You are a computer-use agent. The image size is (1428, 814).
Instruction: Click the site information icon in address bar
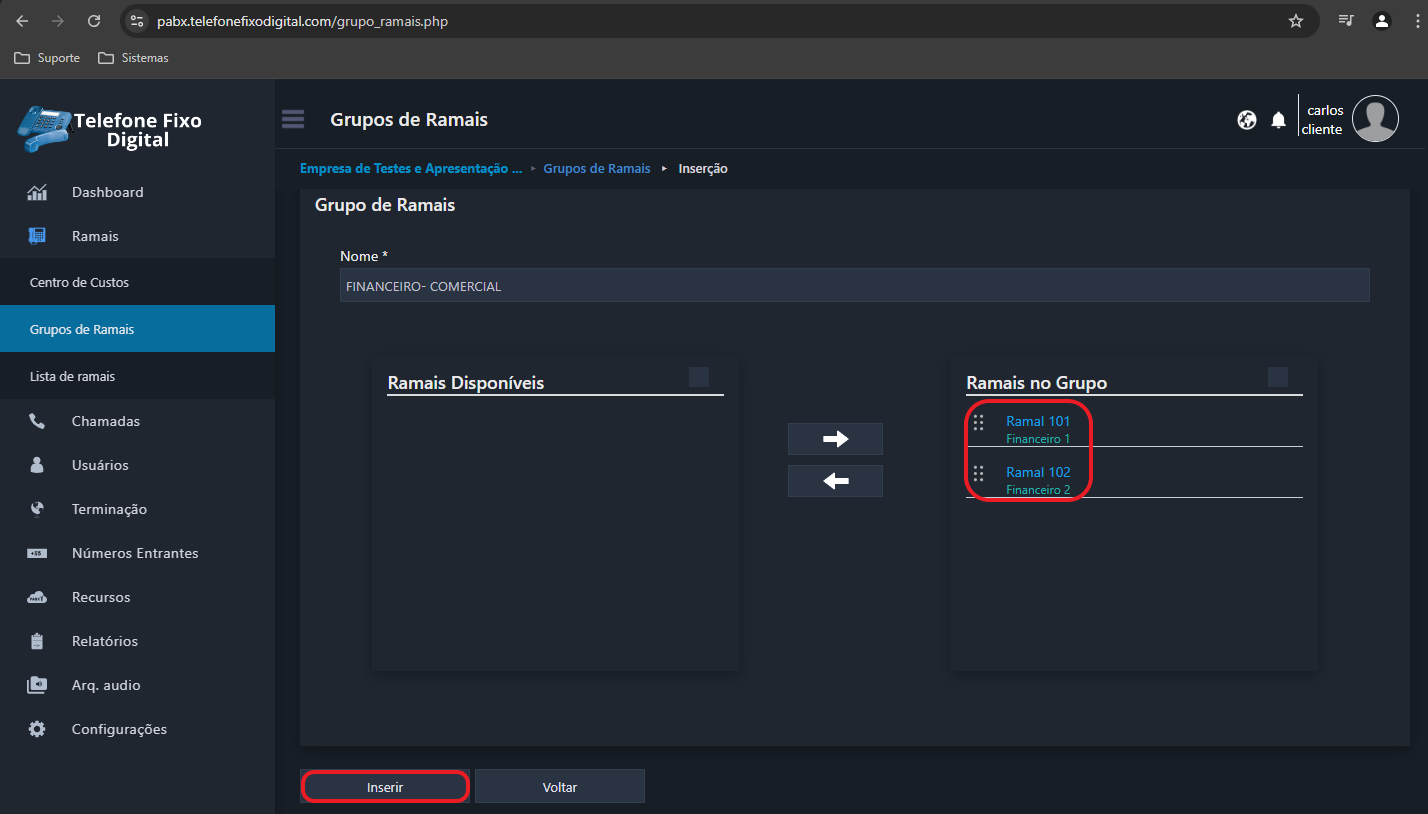(138, 21)
